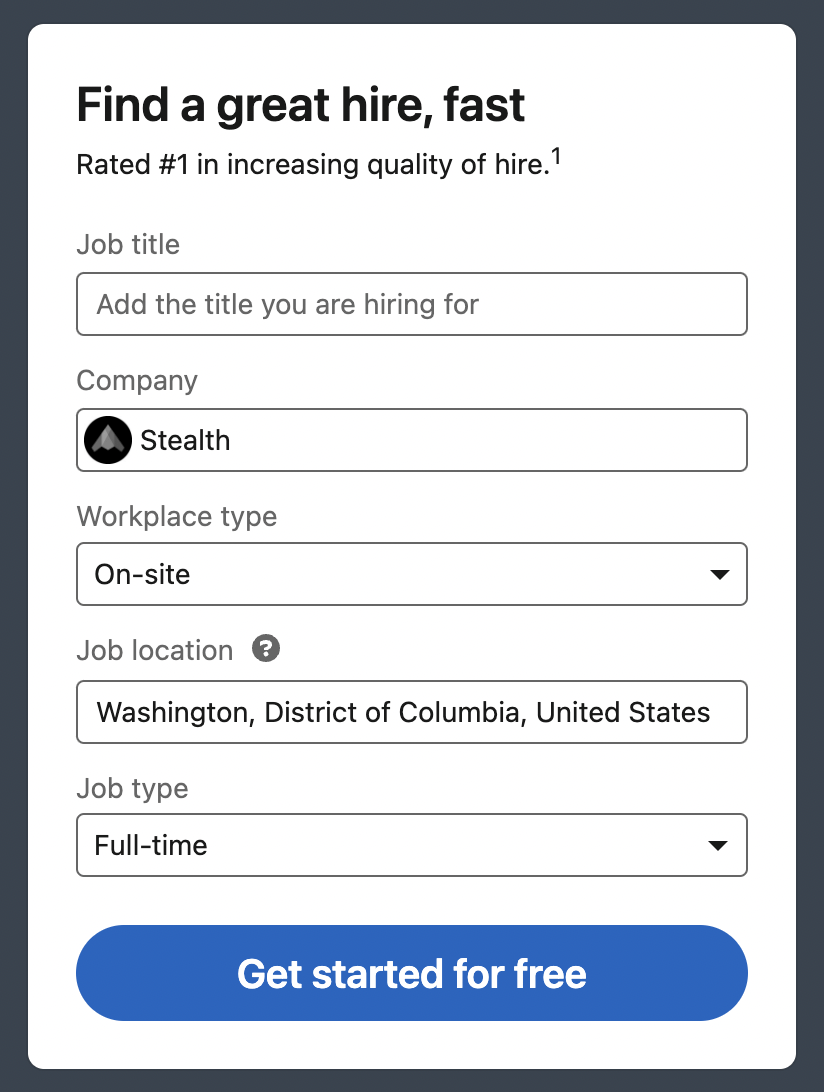Click the Workplace type label
Viewport: 824px width, 1092px height.
tap(177, 517)
